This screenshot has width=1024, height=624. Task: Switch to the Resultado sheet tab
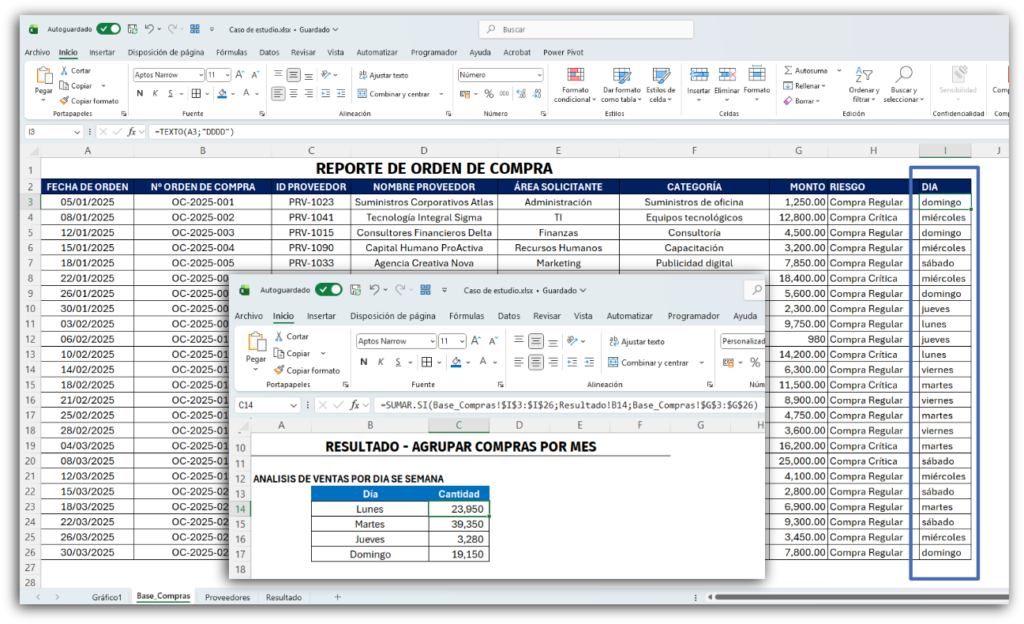(283, 597)
